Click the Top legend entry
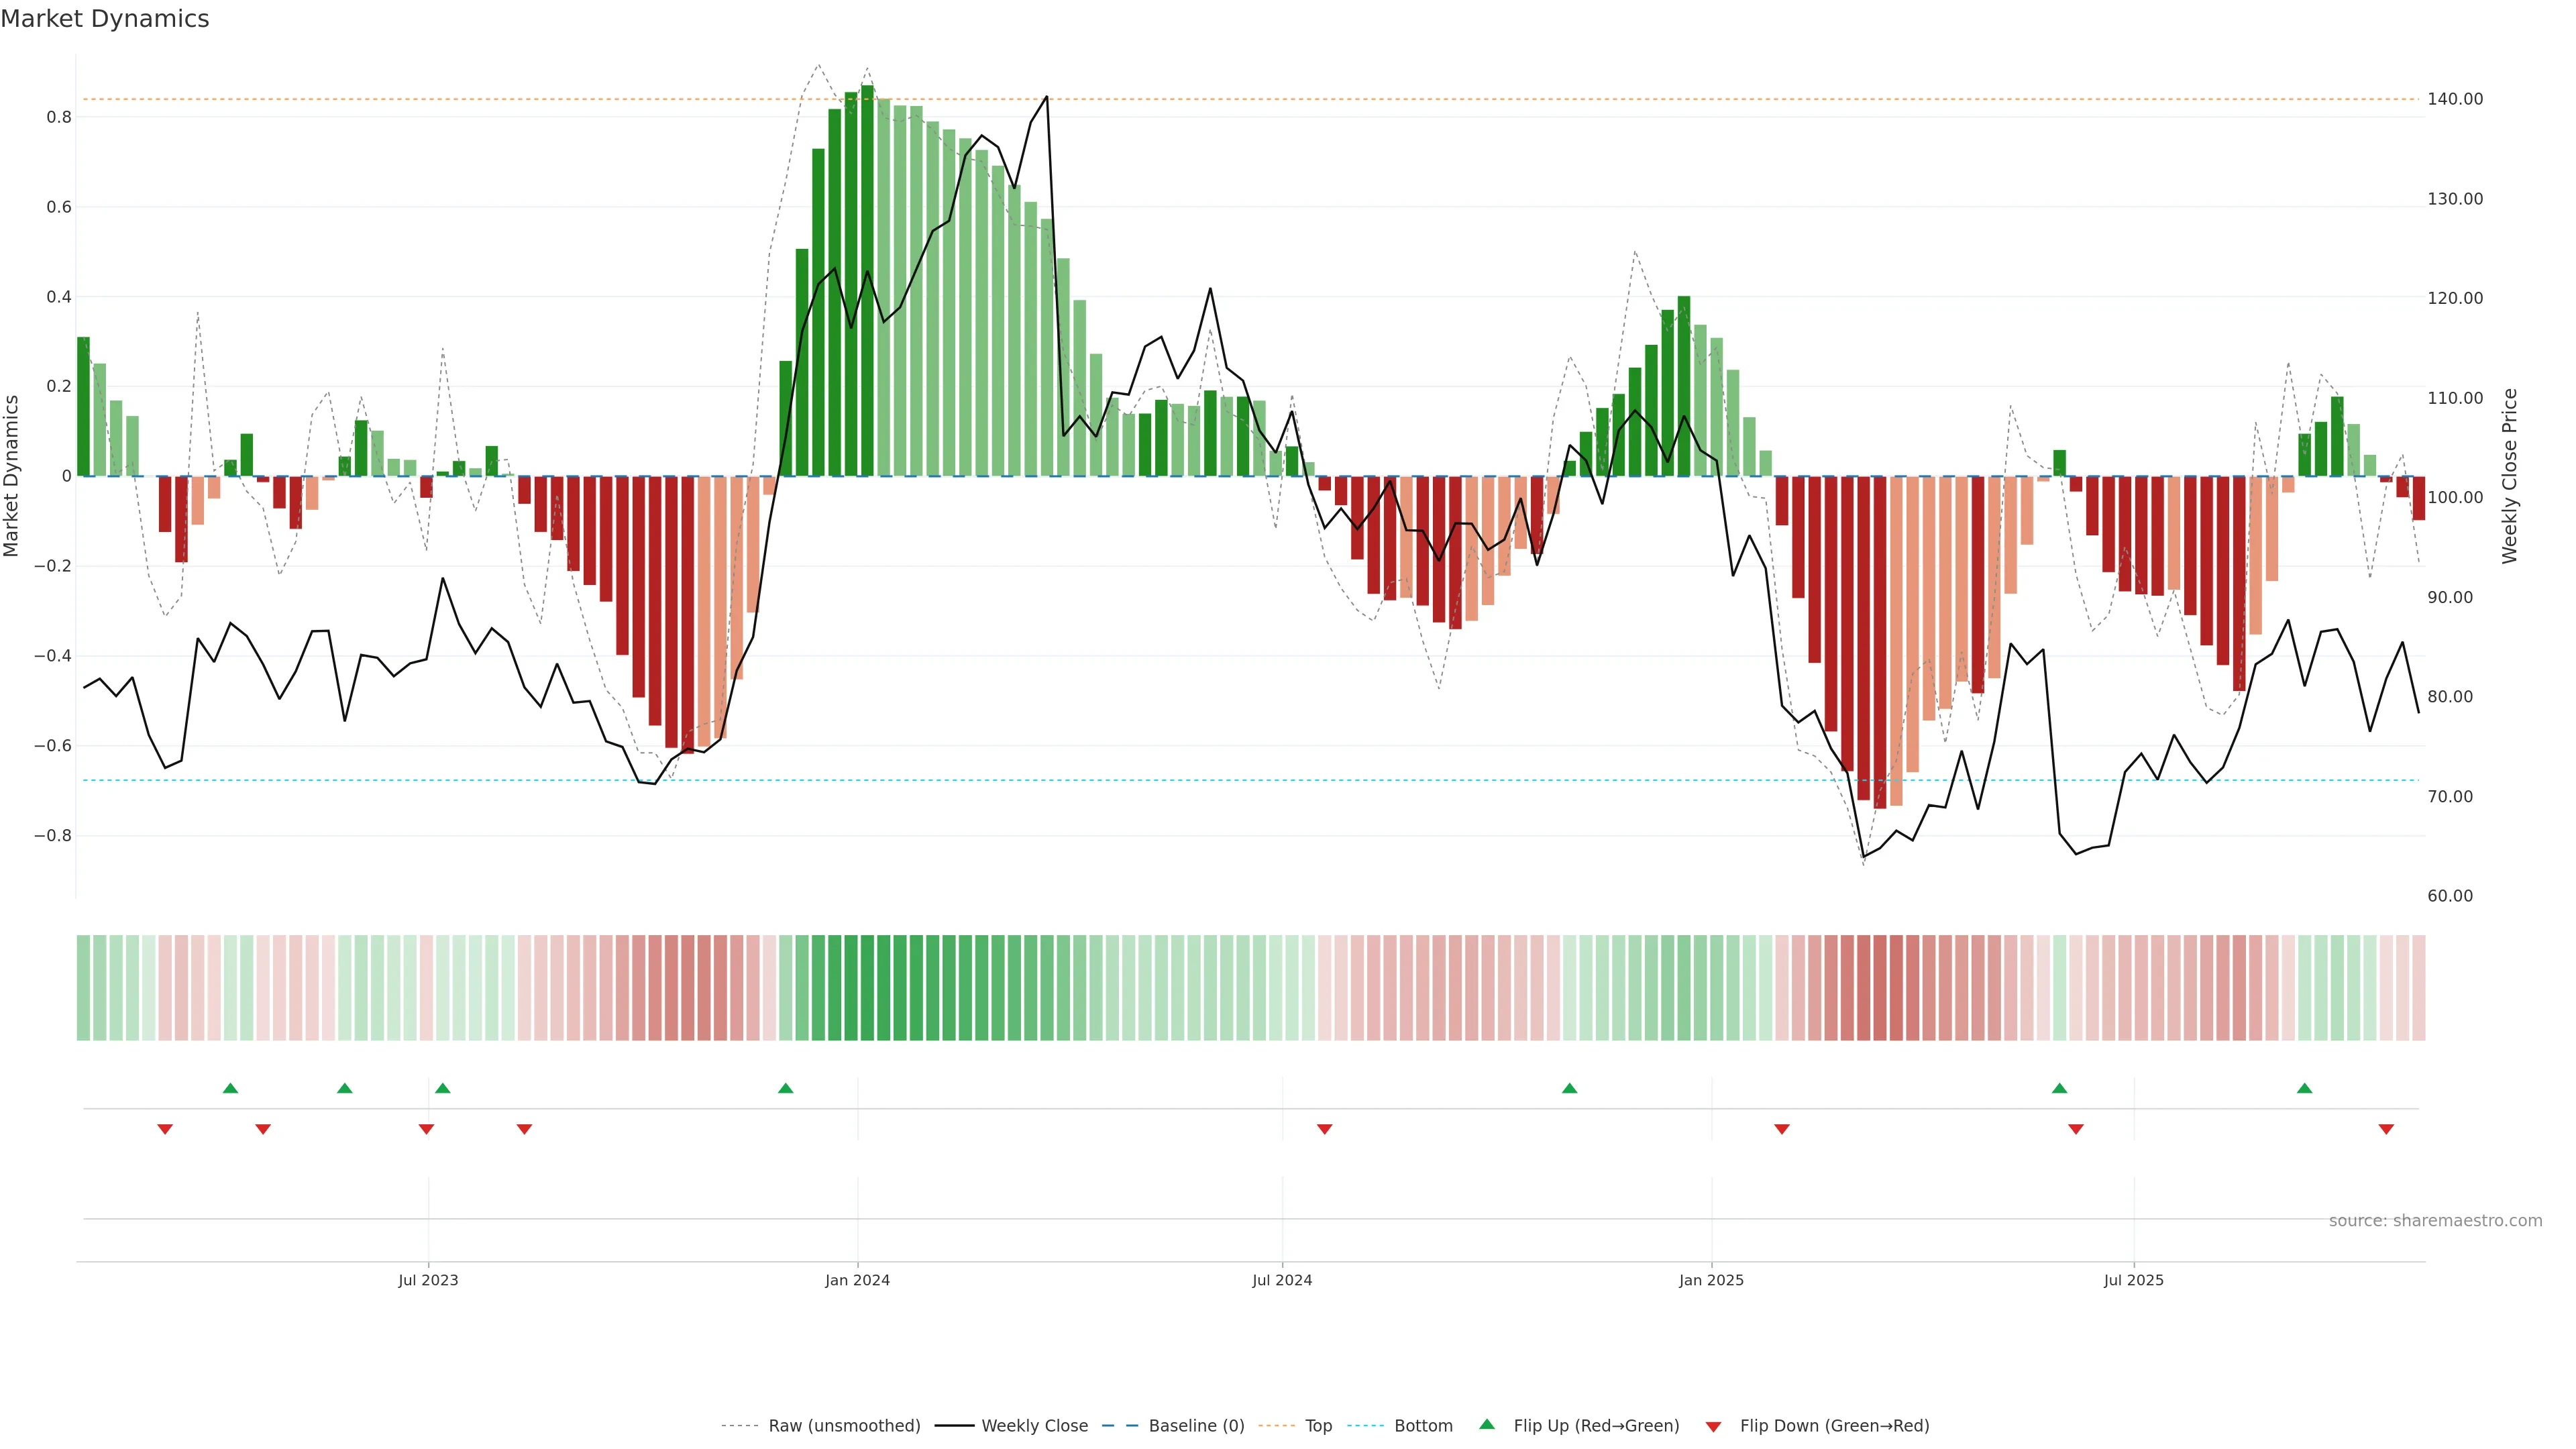The image size is (2576, 1449). click(1318, 1426)
